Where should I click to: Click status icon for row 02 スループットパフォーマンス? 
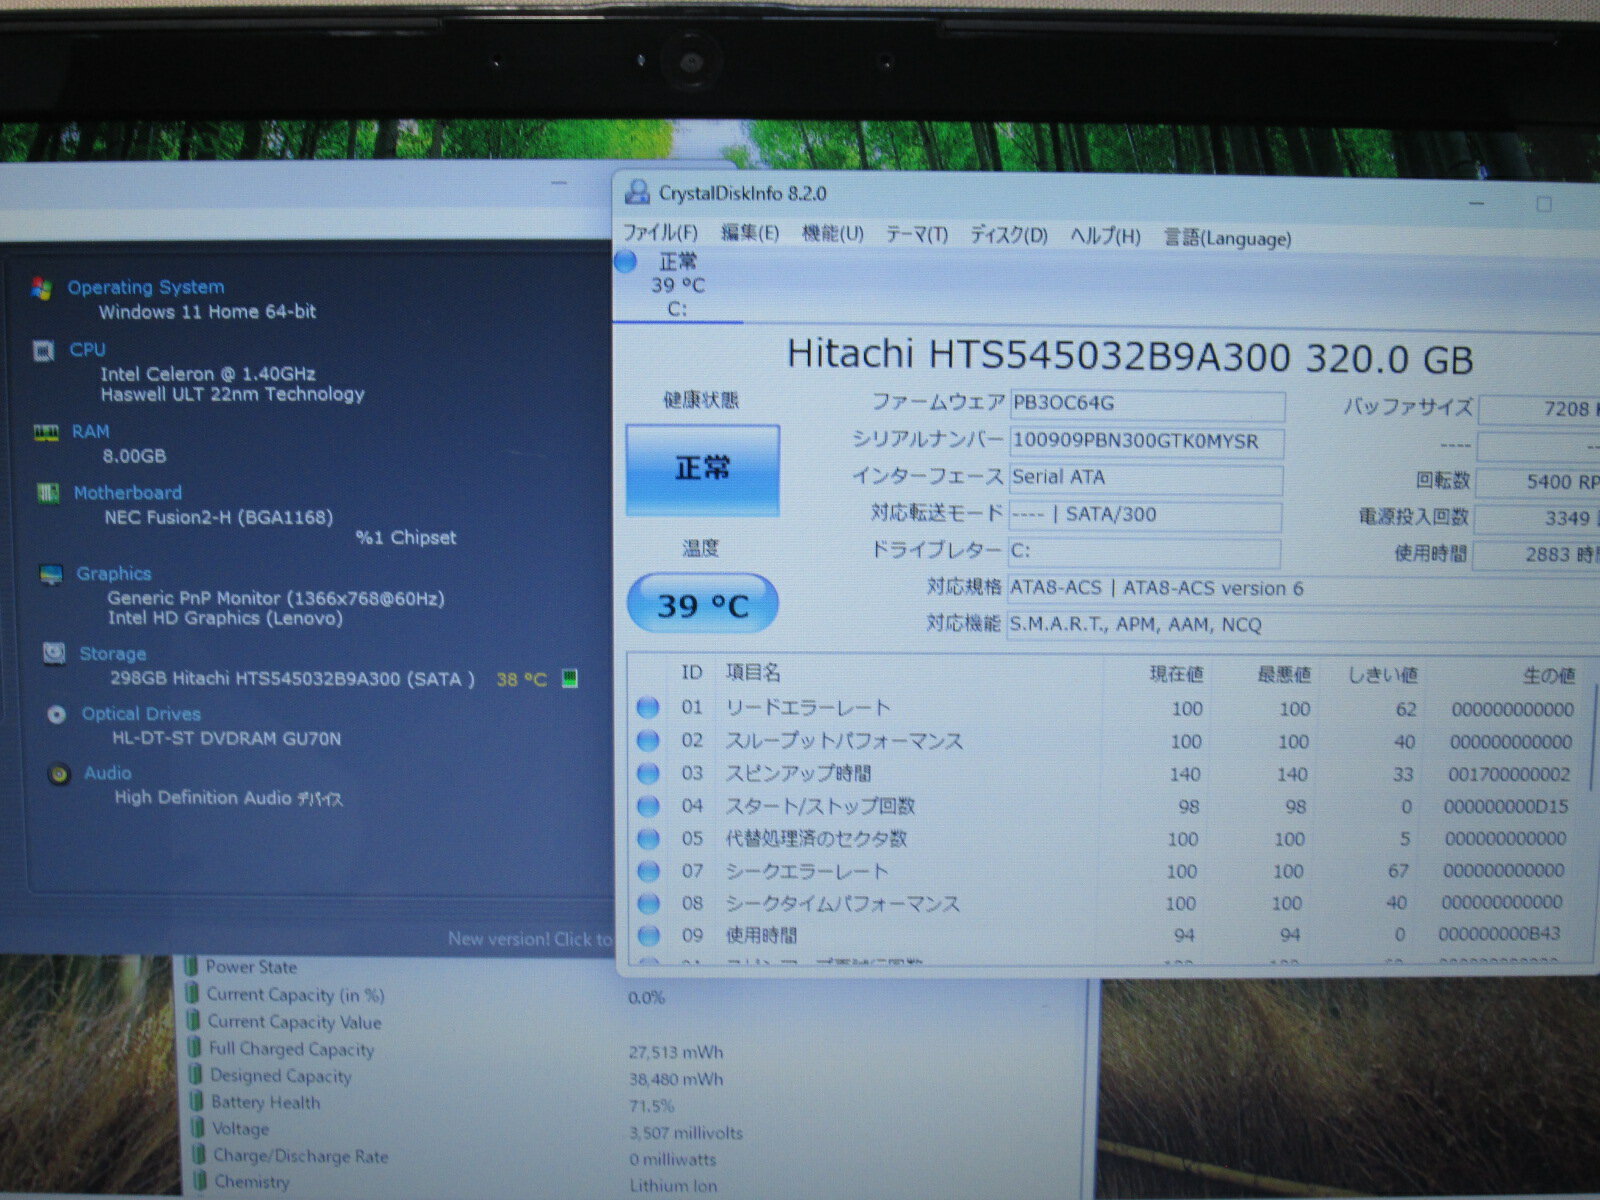click(648, 741)
